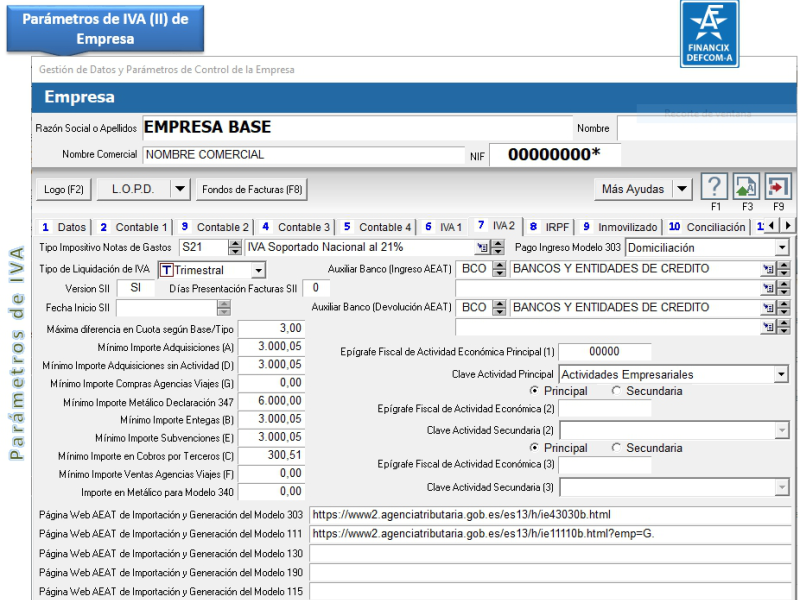Click the F9 exit icon
Viewport: 800px width, 600px height.
778,187
